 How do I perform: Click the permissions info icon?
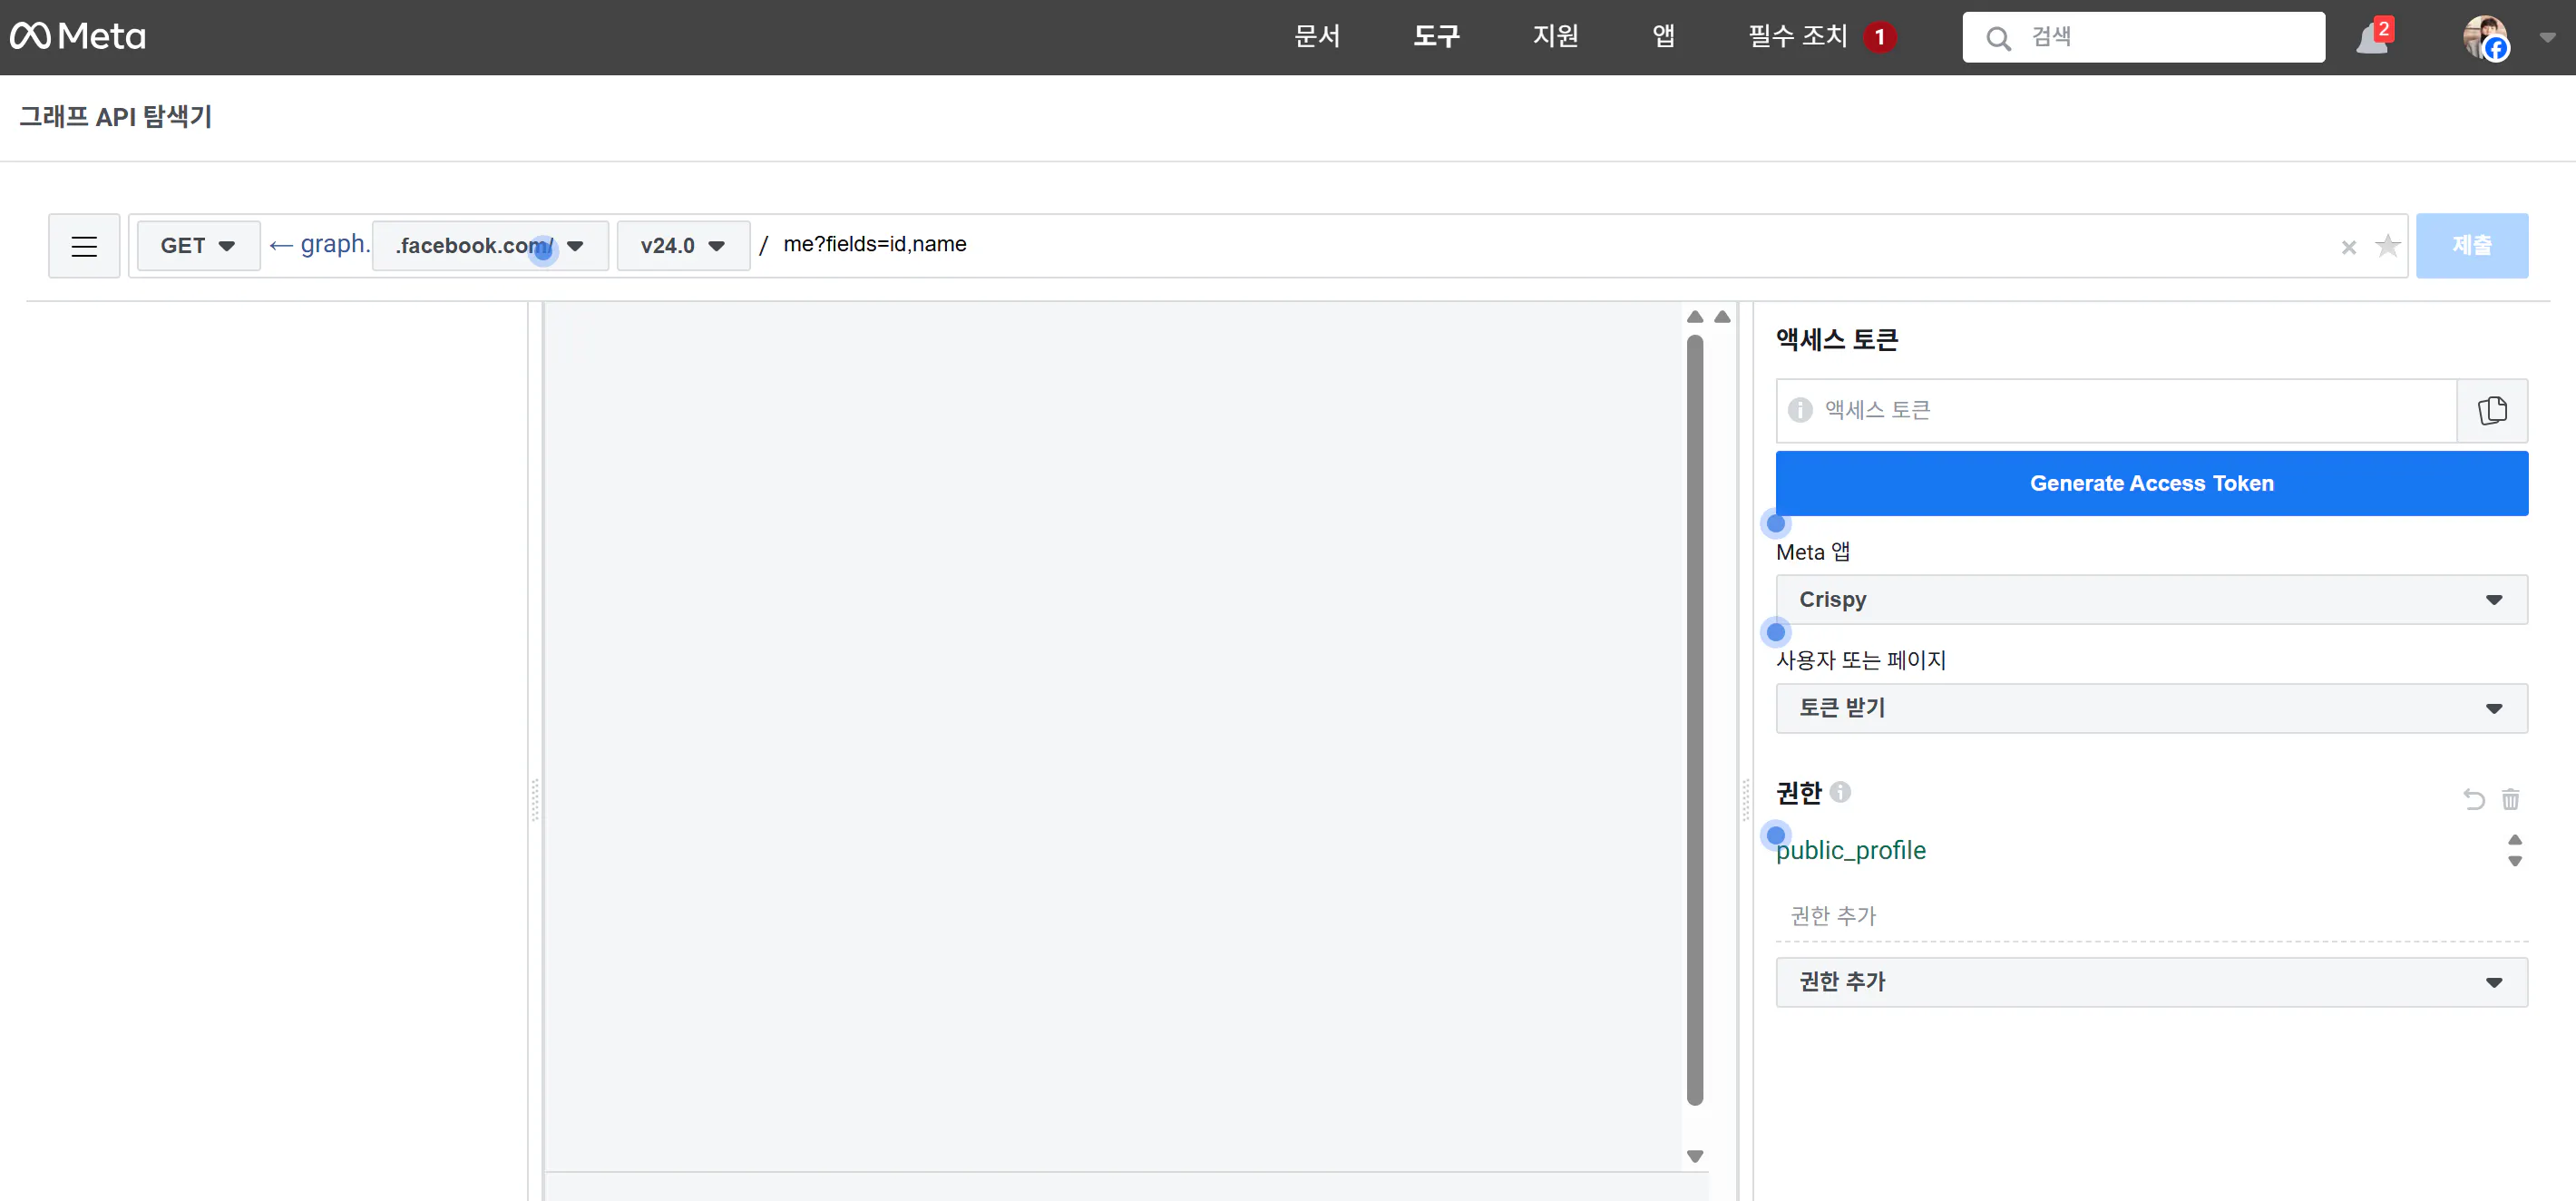point(1840,792)
